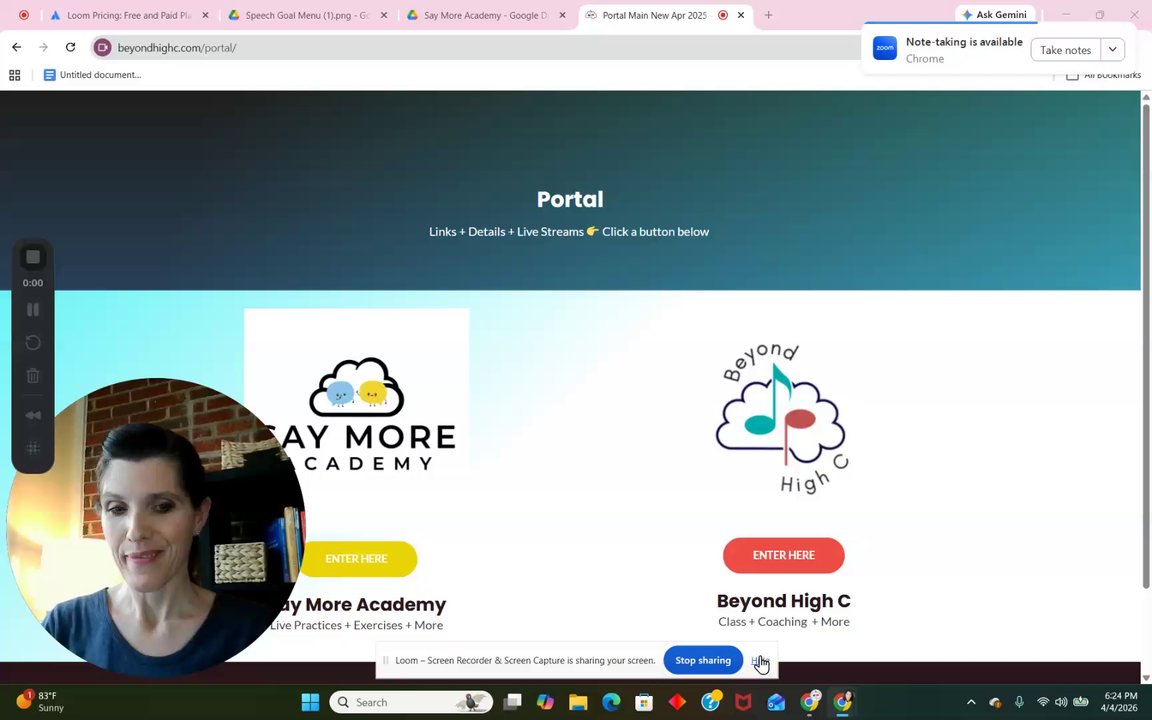Pause the Loom recording
This screenshot has height=720, width=1152.
[x=33, y=309]
